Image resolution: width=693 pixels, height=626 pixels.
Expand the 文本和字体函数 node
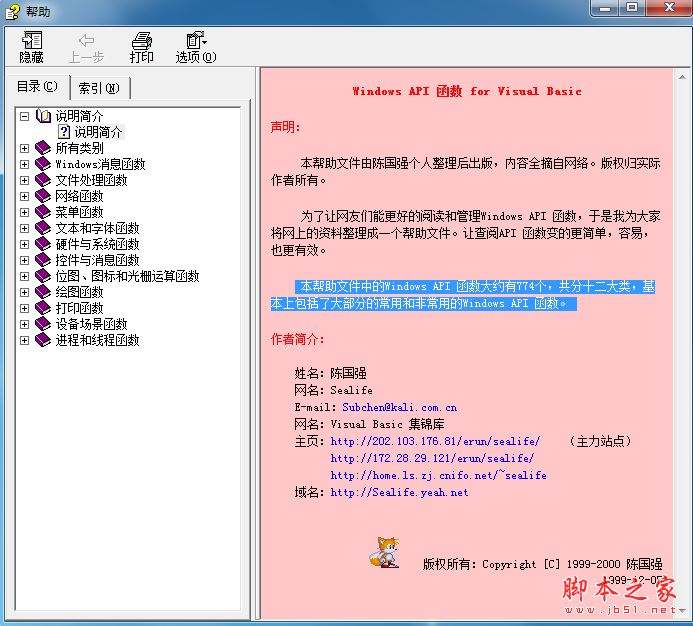[24, 228]
